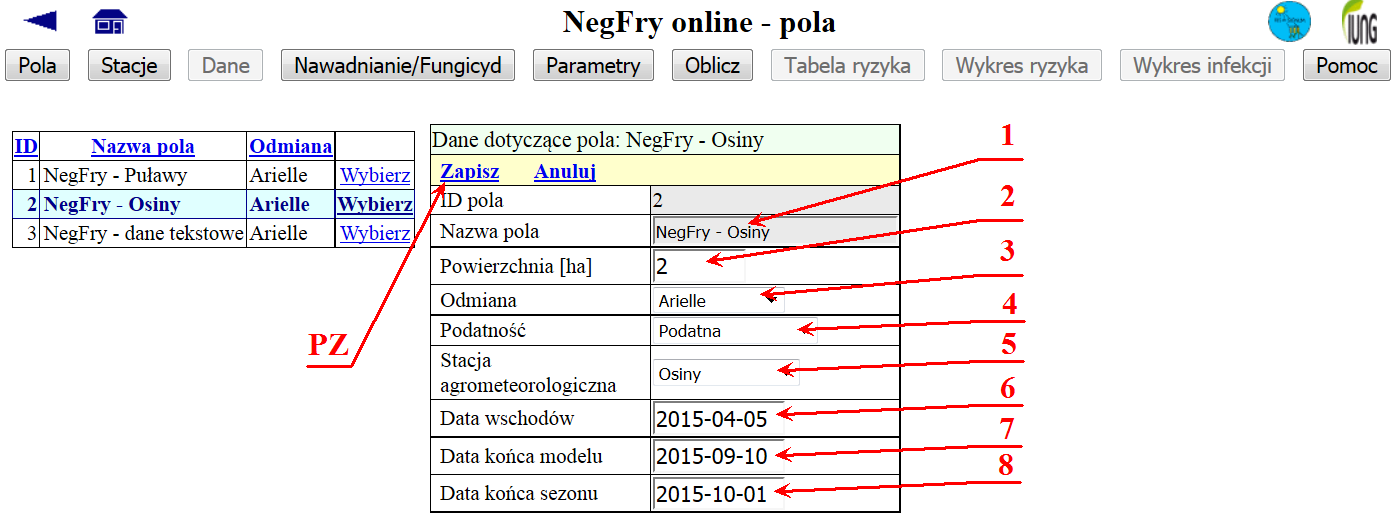This screenshot has width=1396, height=516.
Task: Click the Powierzchnia [ha] input
Action: [699, 267]
